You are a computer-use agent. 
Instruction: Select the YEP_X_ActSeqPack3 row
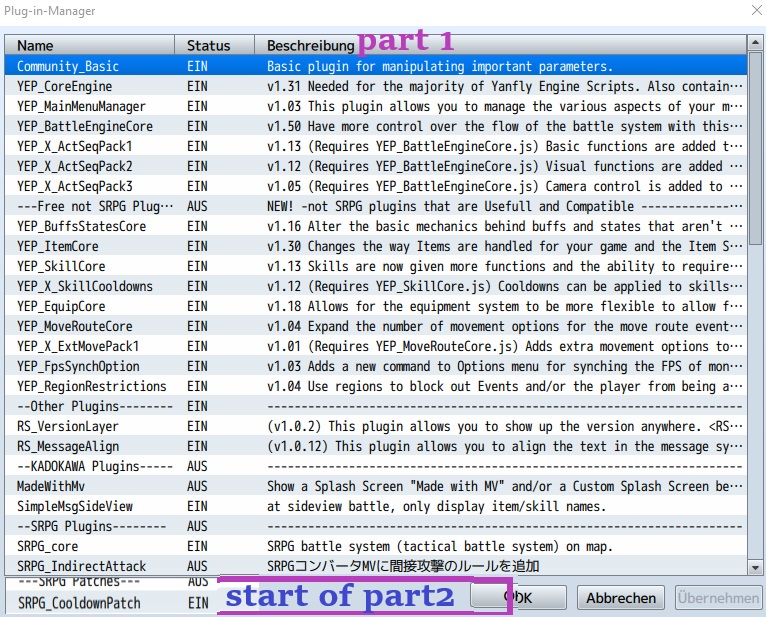point(376,186)
